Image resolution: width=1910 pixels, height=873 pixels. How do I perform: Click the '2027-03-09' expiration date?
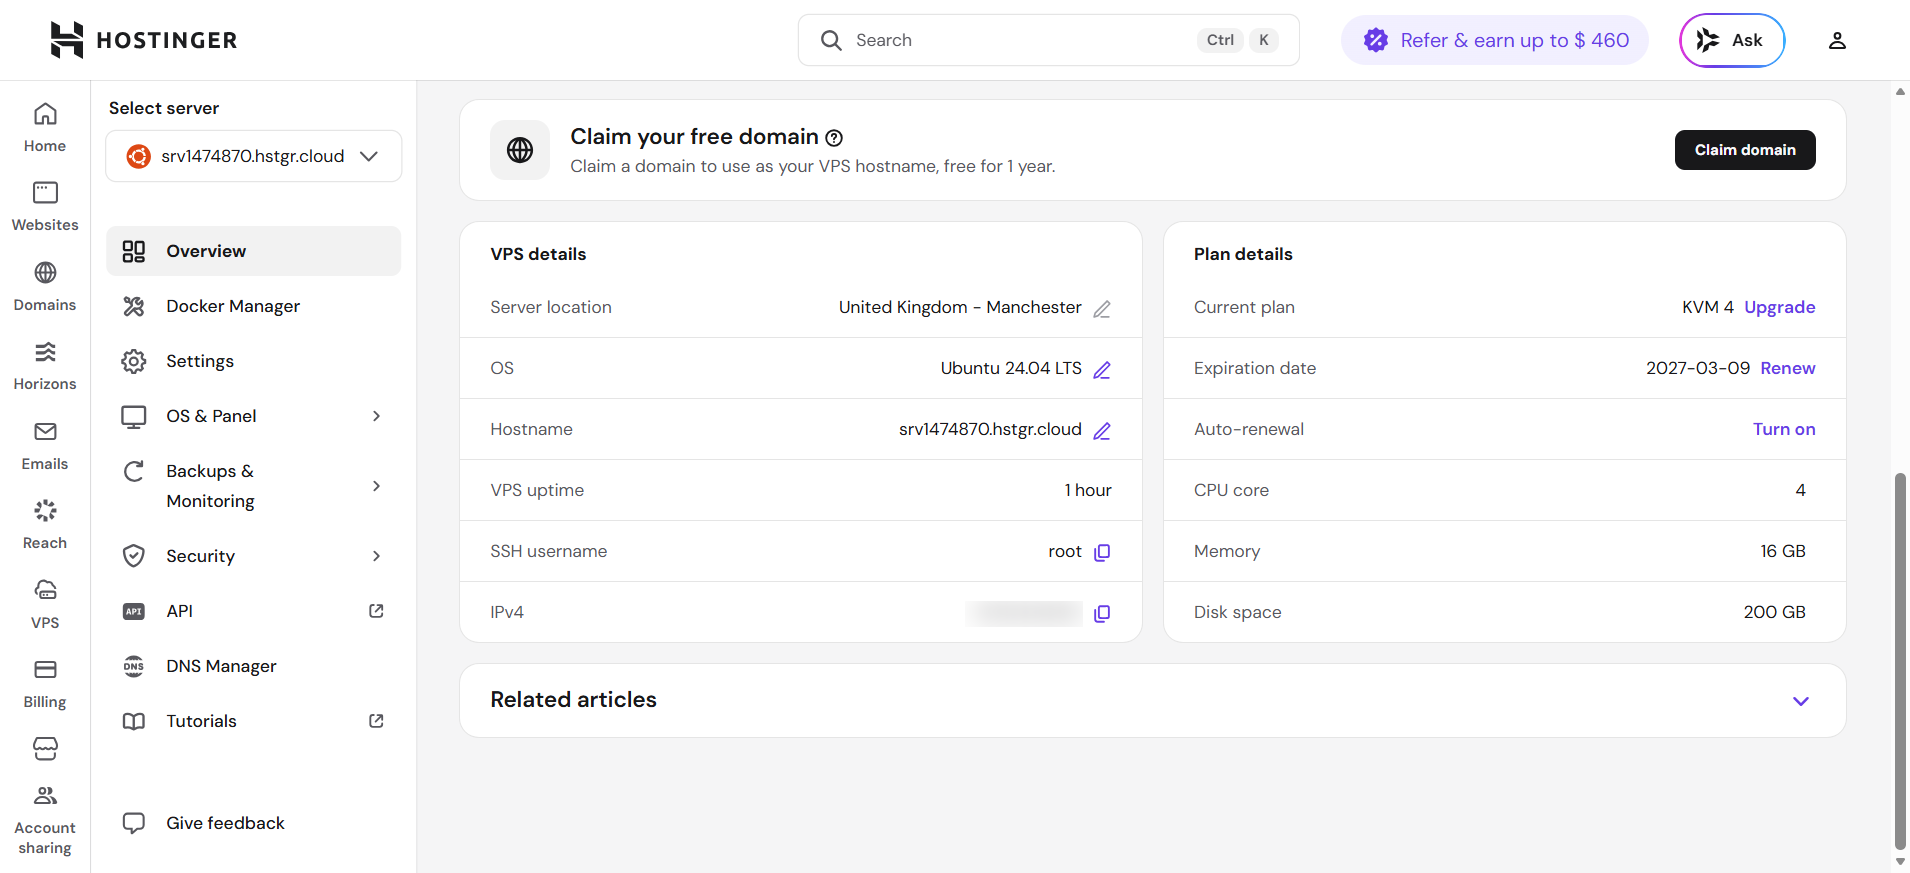[1698, 368]
